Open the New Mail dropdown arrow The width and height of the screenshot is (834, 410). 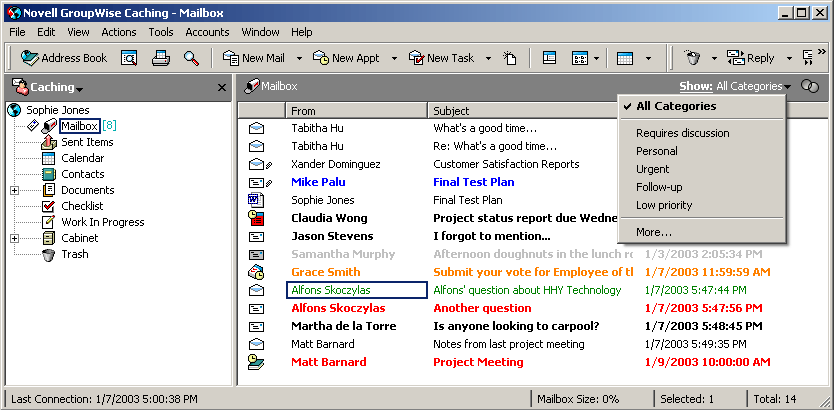click(x=299, y=58)
